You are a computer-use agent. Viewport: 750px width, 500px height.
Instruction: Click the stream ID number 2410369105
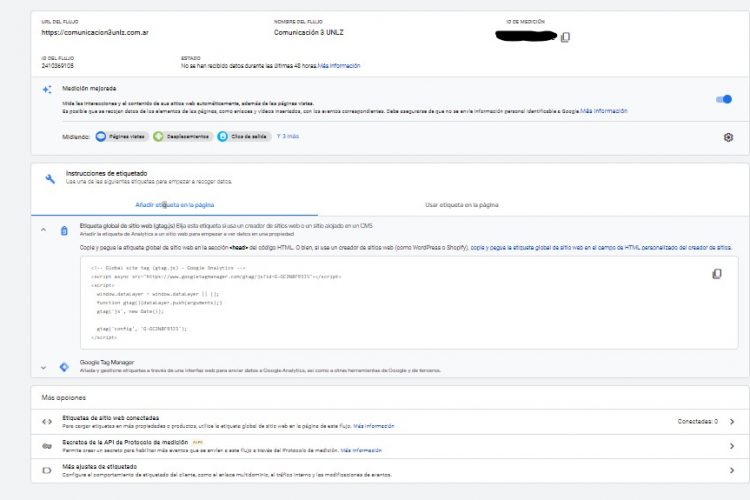[57, 66]
